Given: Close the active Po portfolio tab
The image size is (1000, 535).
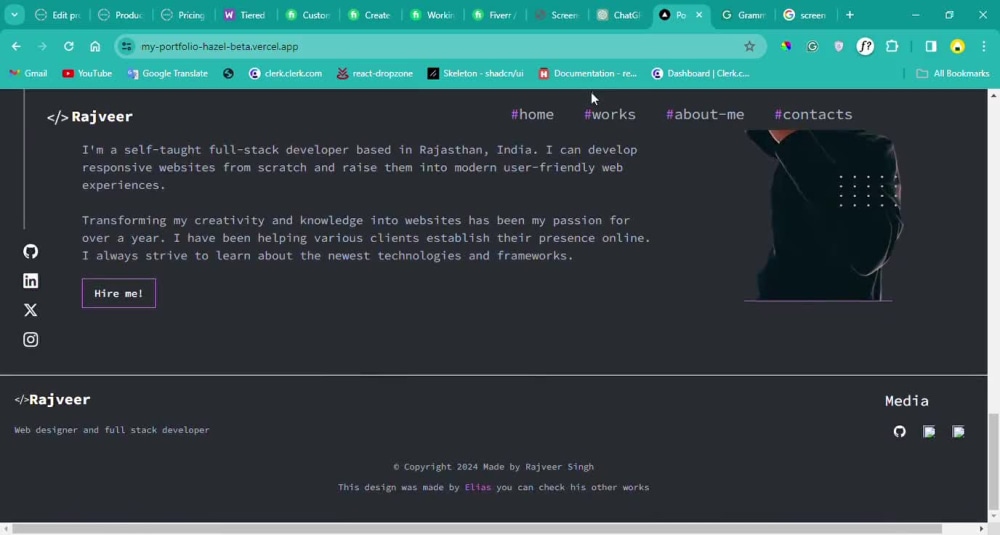Looking at the screenshot, I should pyautogui.click(x=699, y=15).
